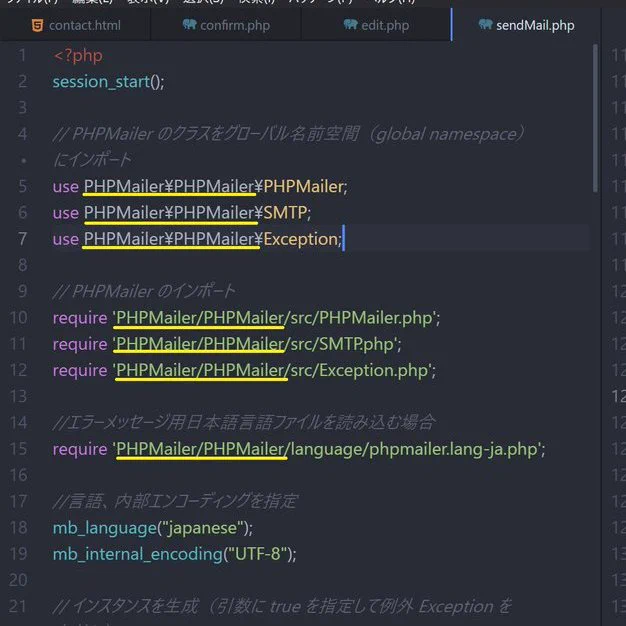Image resolution: width=626 pixels, height=626 pixels.
Task: Click the vertical scrollbar thumb of the editor
Action: point(595,118)
